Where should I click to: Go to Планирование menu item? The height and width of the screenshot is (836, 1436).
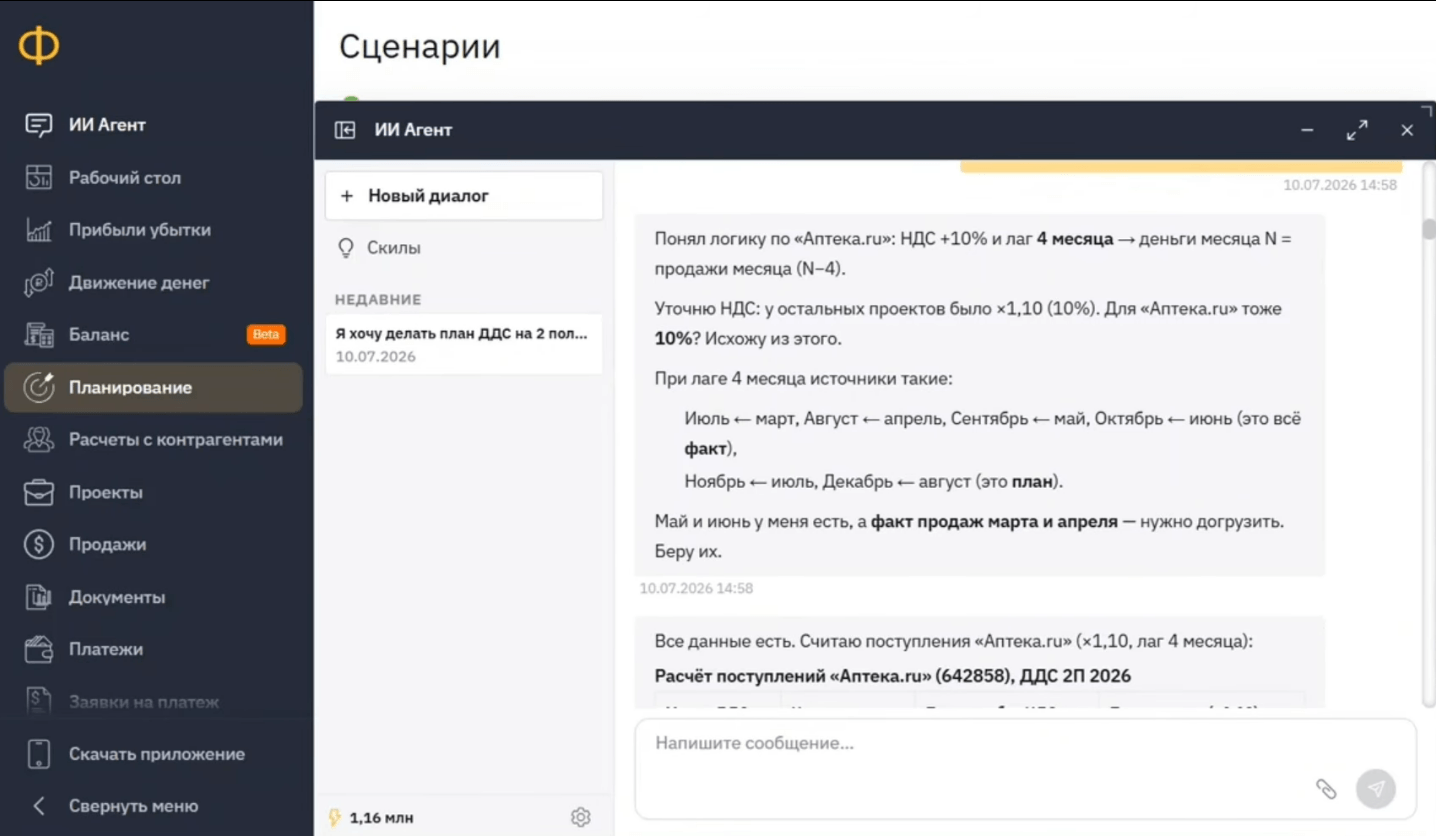154,387
